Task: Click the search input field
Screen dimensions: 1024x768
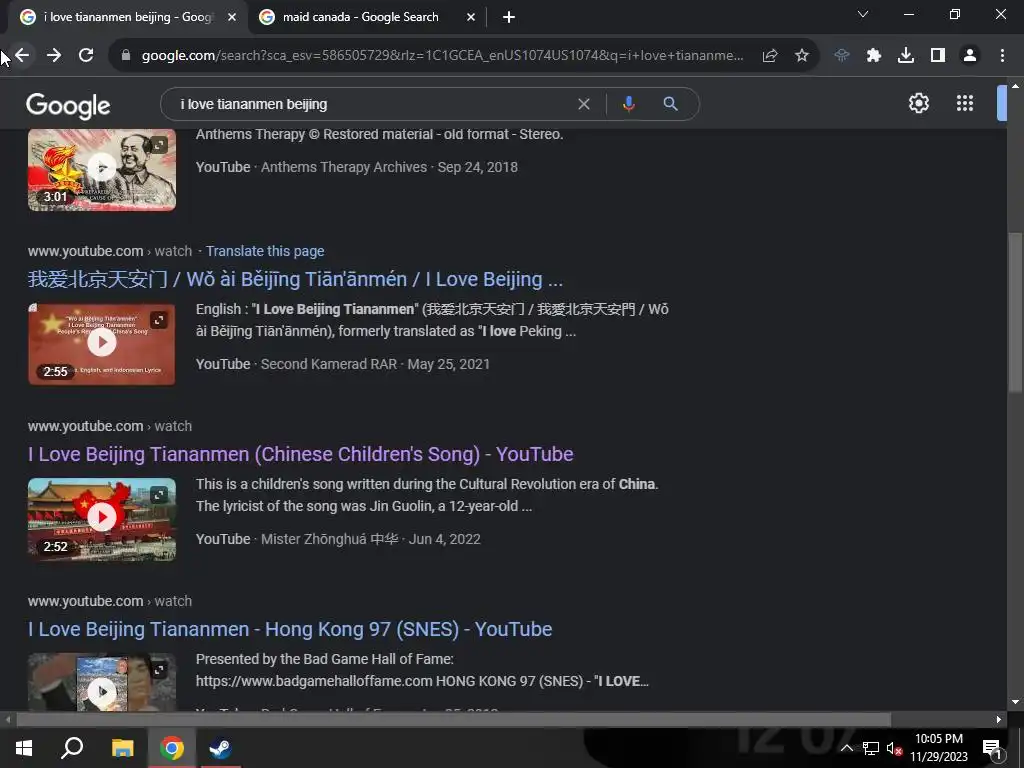Action: [374, 104]
